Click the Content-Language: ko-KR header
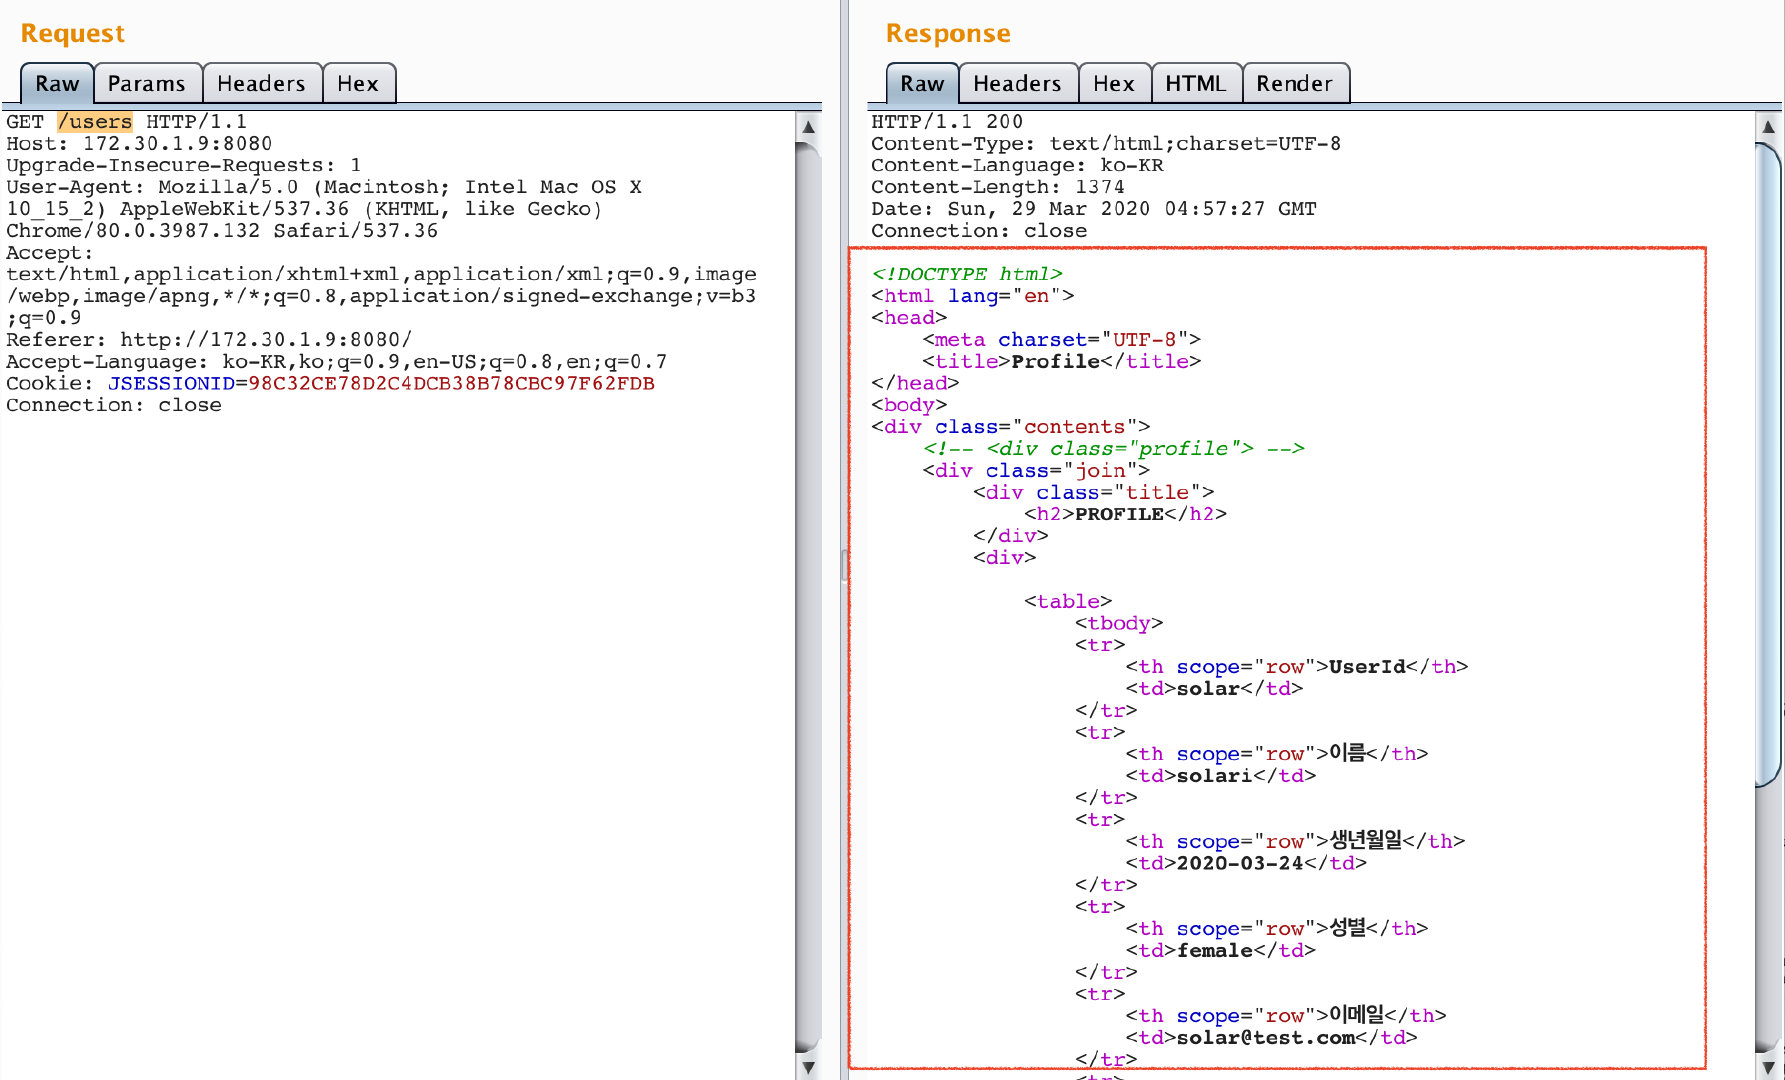 click(x=1017, y=166)
